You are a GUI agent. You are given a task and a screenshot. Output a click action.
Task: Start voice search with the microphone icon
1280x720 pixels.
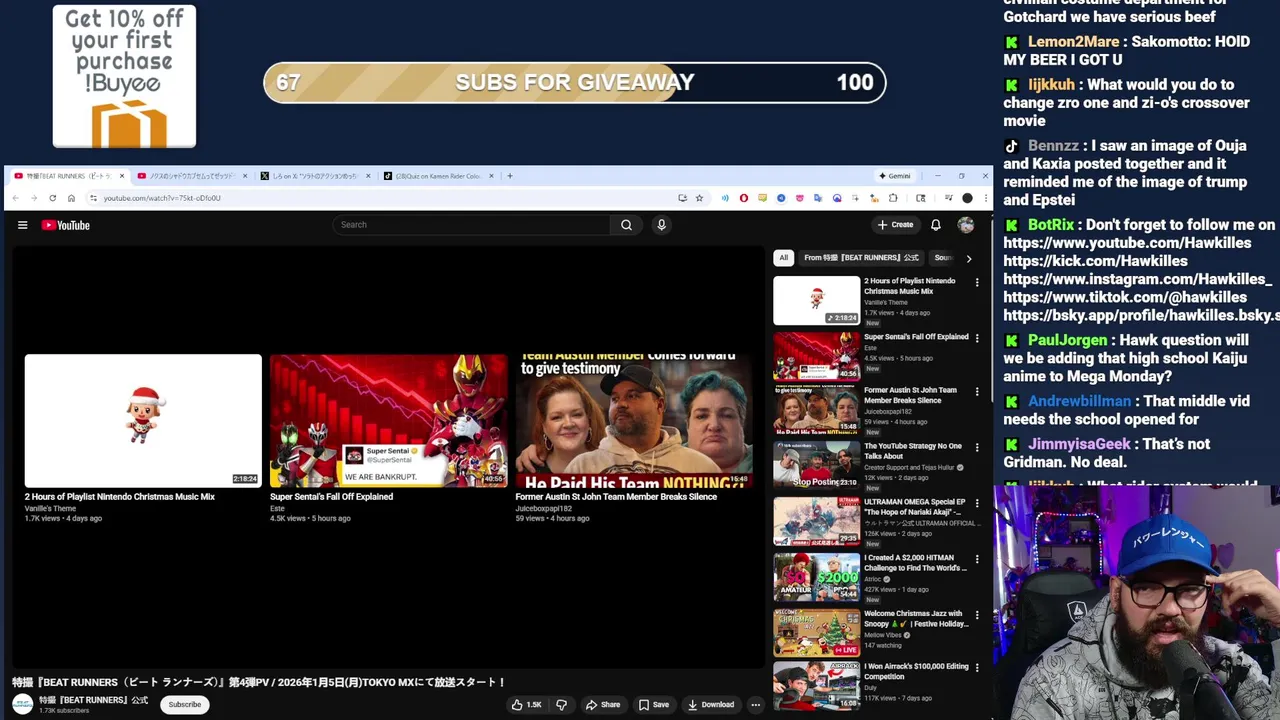[x=661, y=225]
